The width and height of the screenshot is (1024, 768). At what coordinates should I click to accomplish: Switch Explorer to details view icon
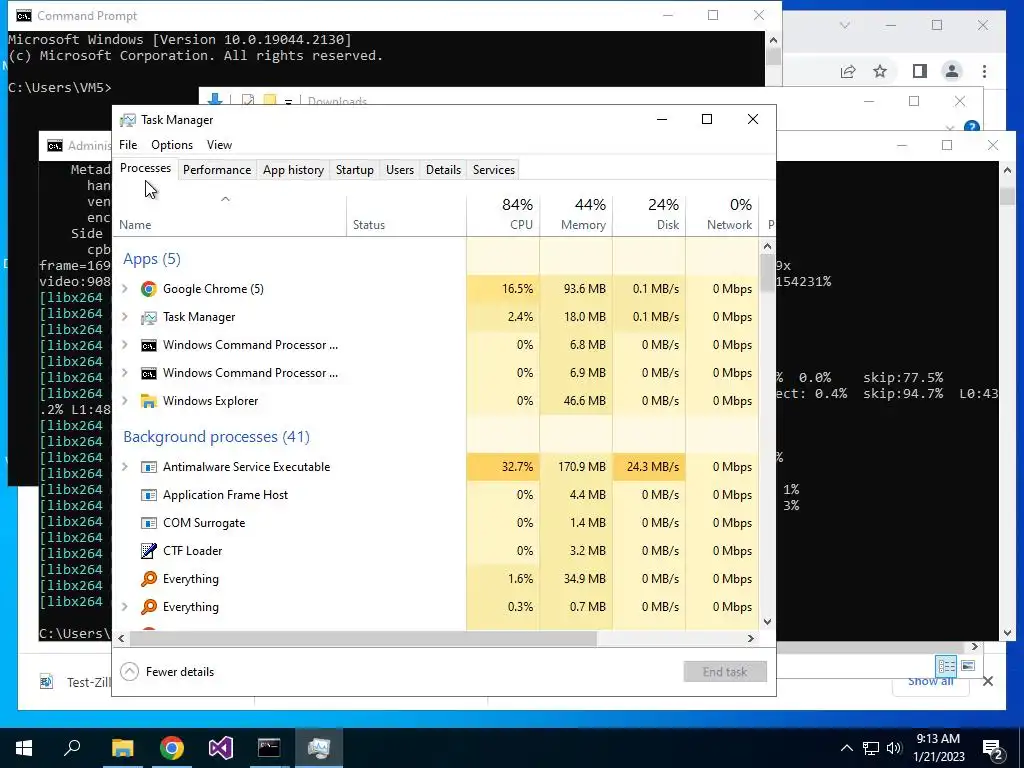(946, 665)
